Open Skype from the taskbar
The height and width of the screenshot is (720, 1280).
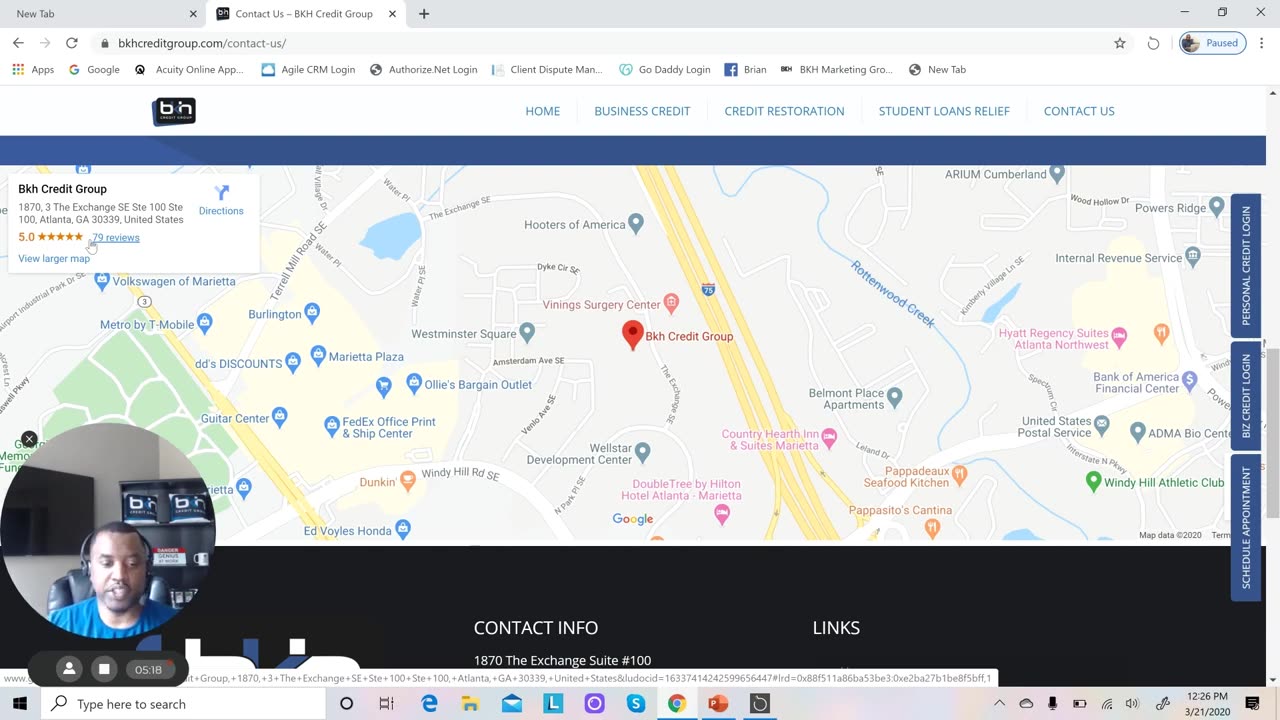[636, 704]
